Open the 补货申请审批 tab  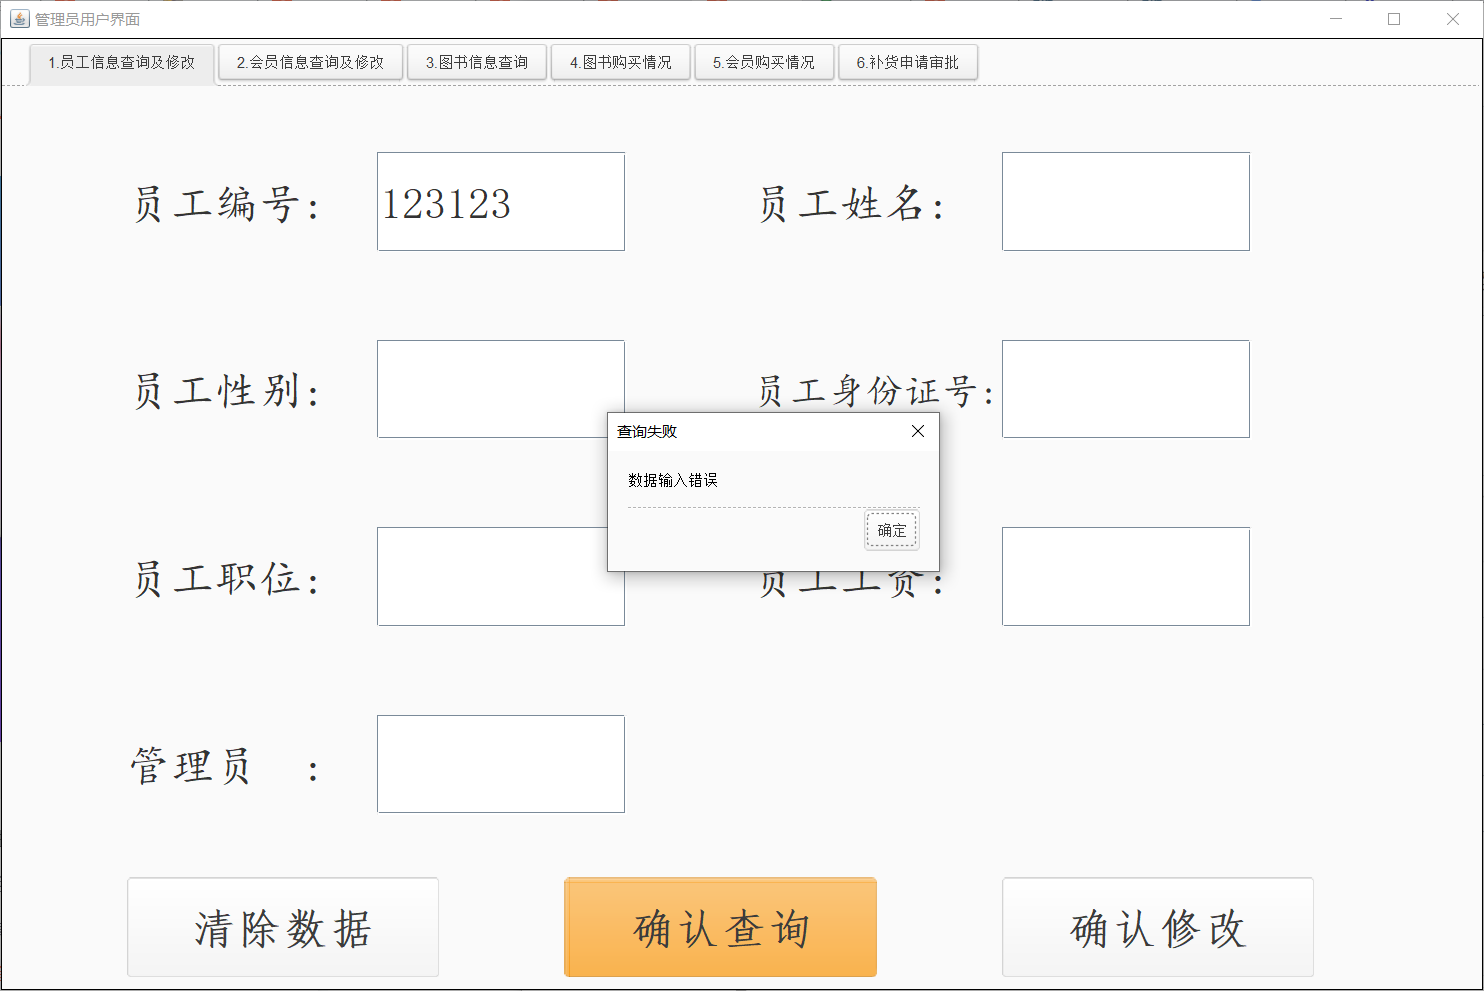908,62
